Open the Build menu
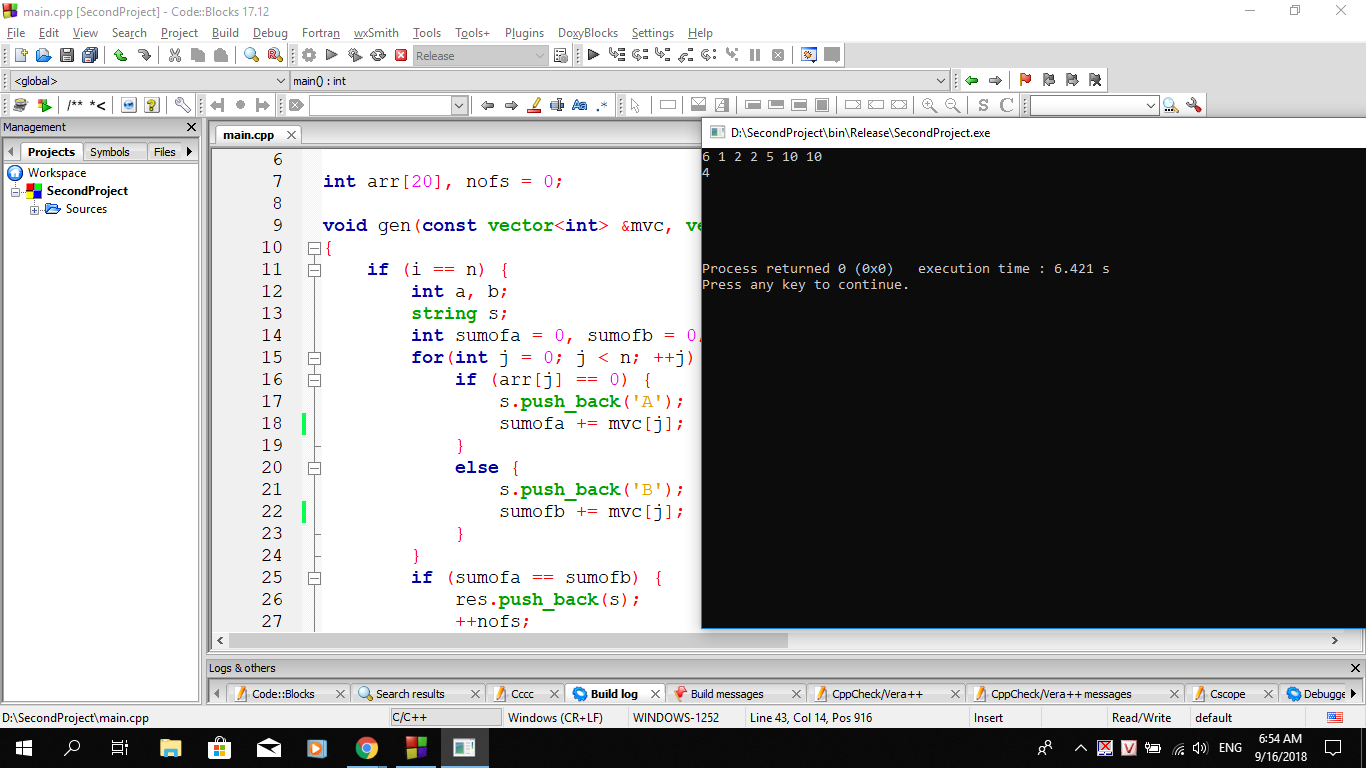 click(225, 33)
